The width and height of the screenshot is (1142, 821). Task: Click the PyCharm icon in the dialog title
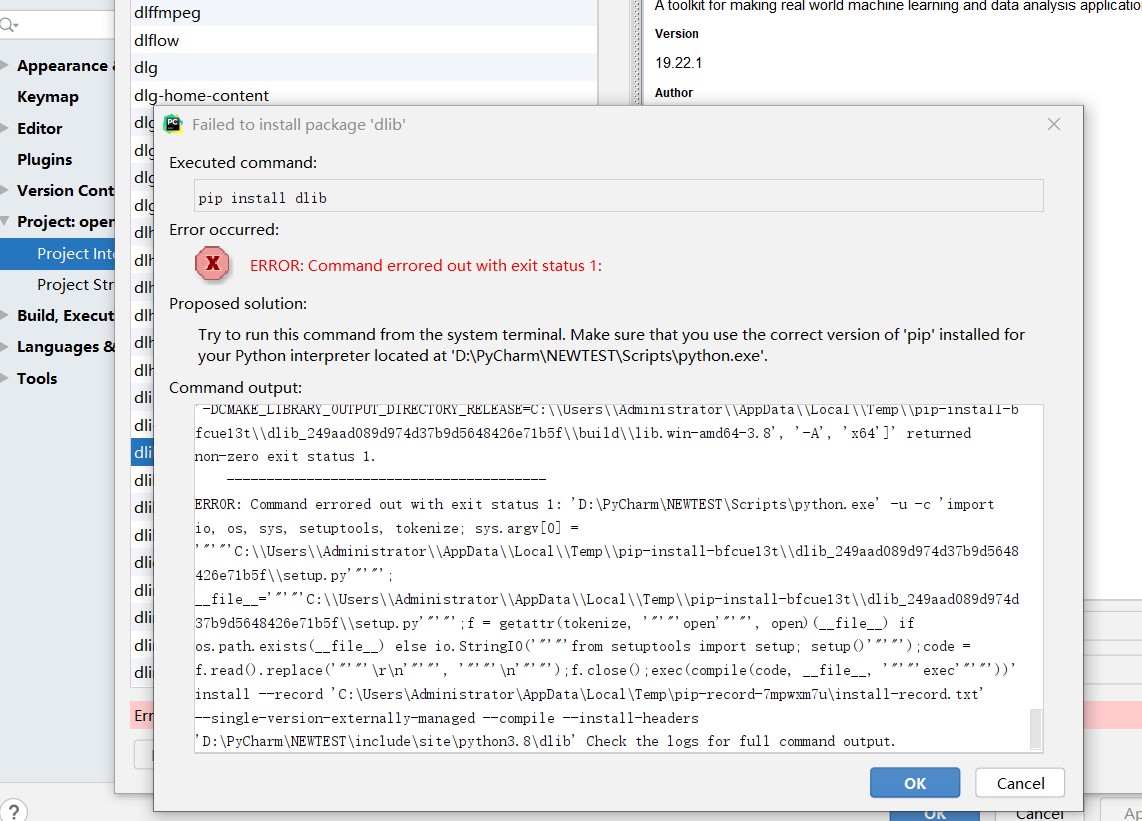click(x=173, y=124)
